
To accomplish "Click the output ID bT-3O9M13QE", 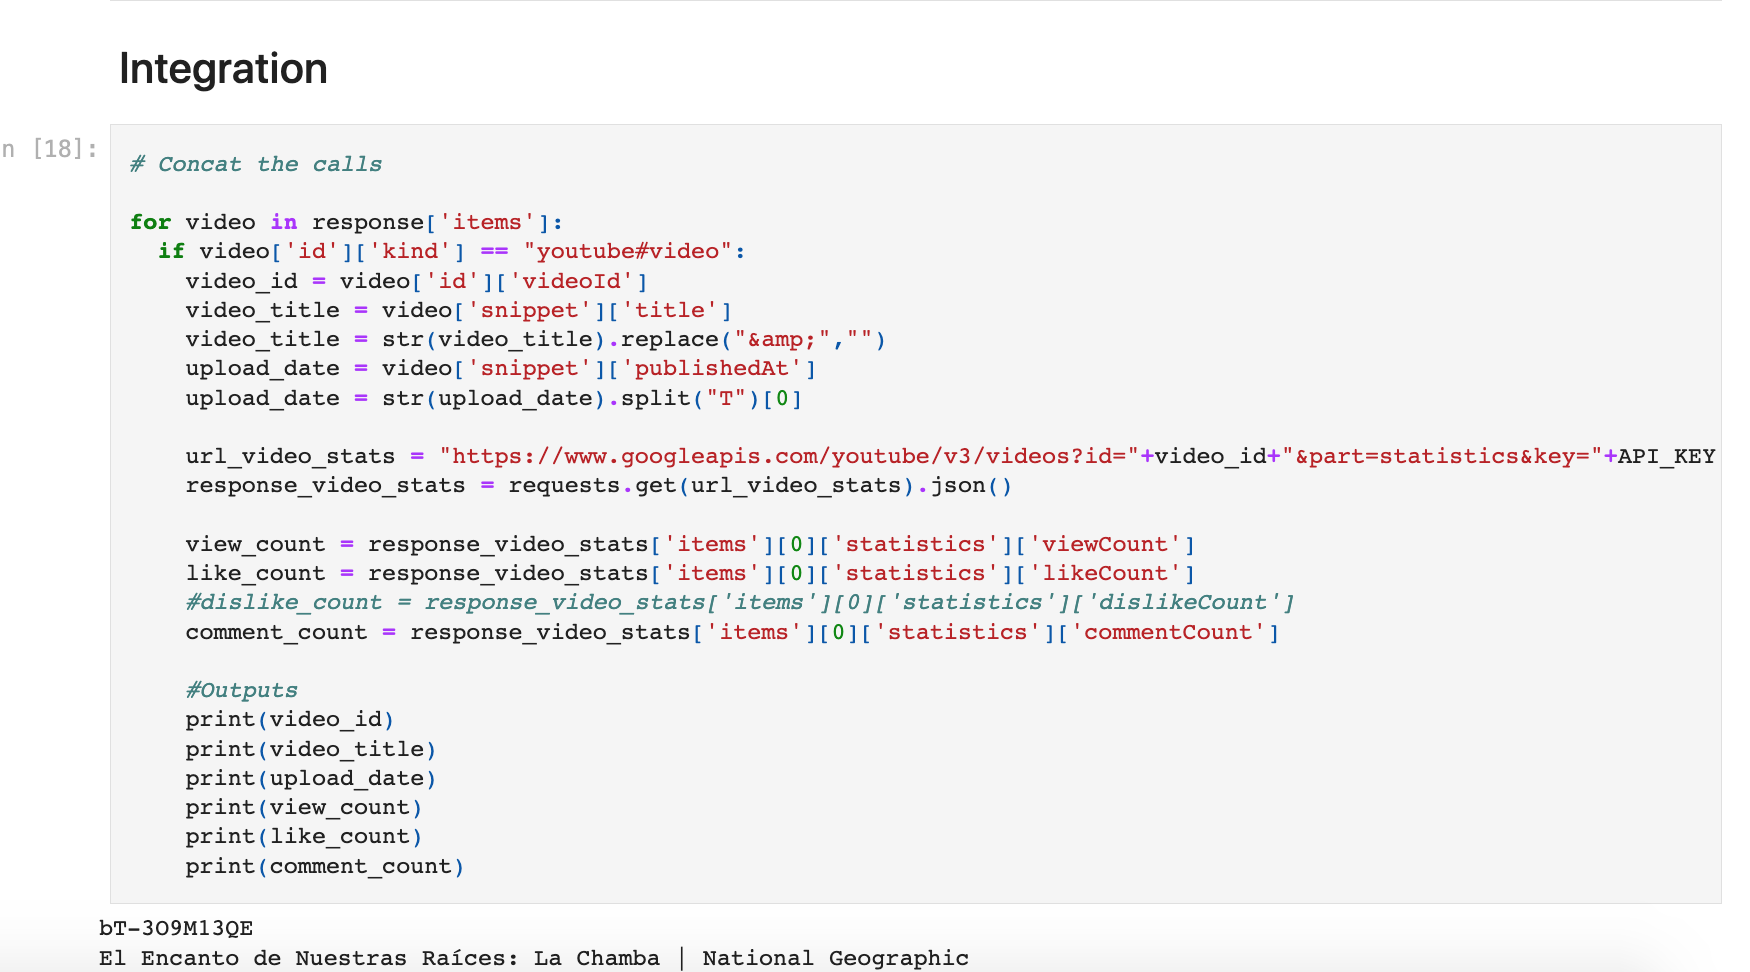I will pos(176,928).
